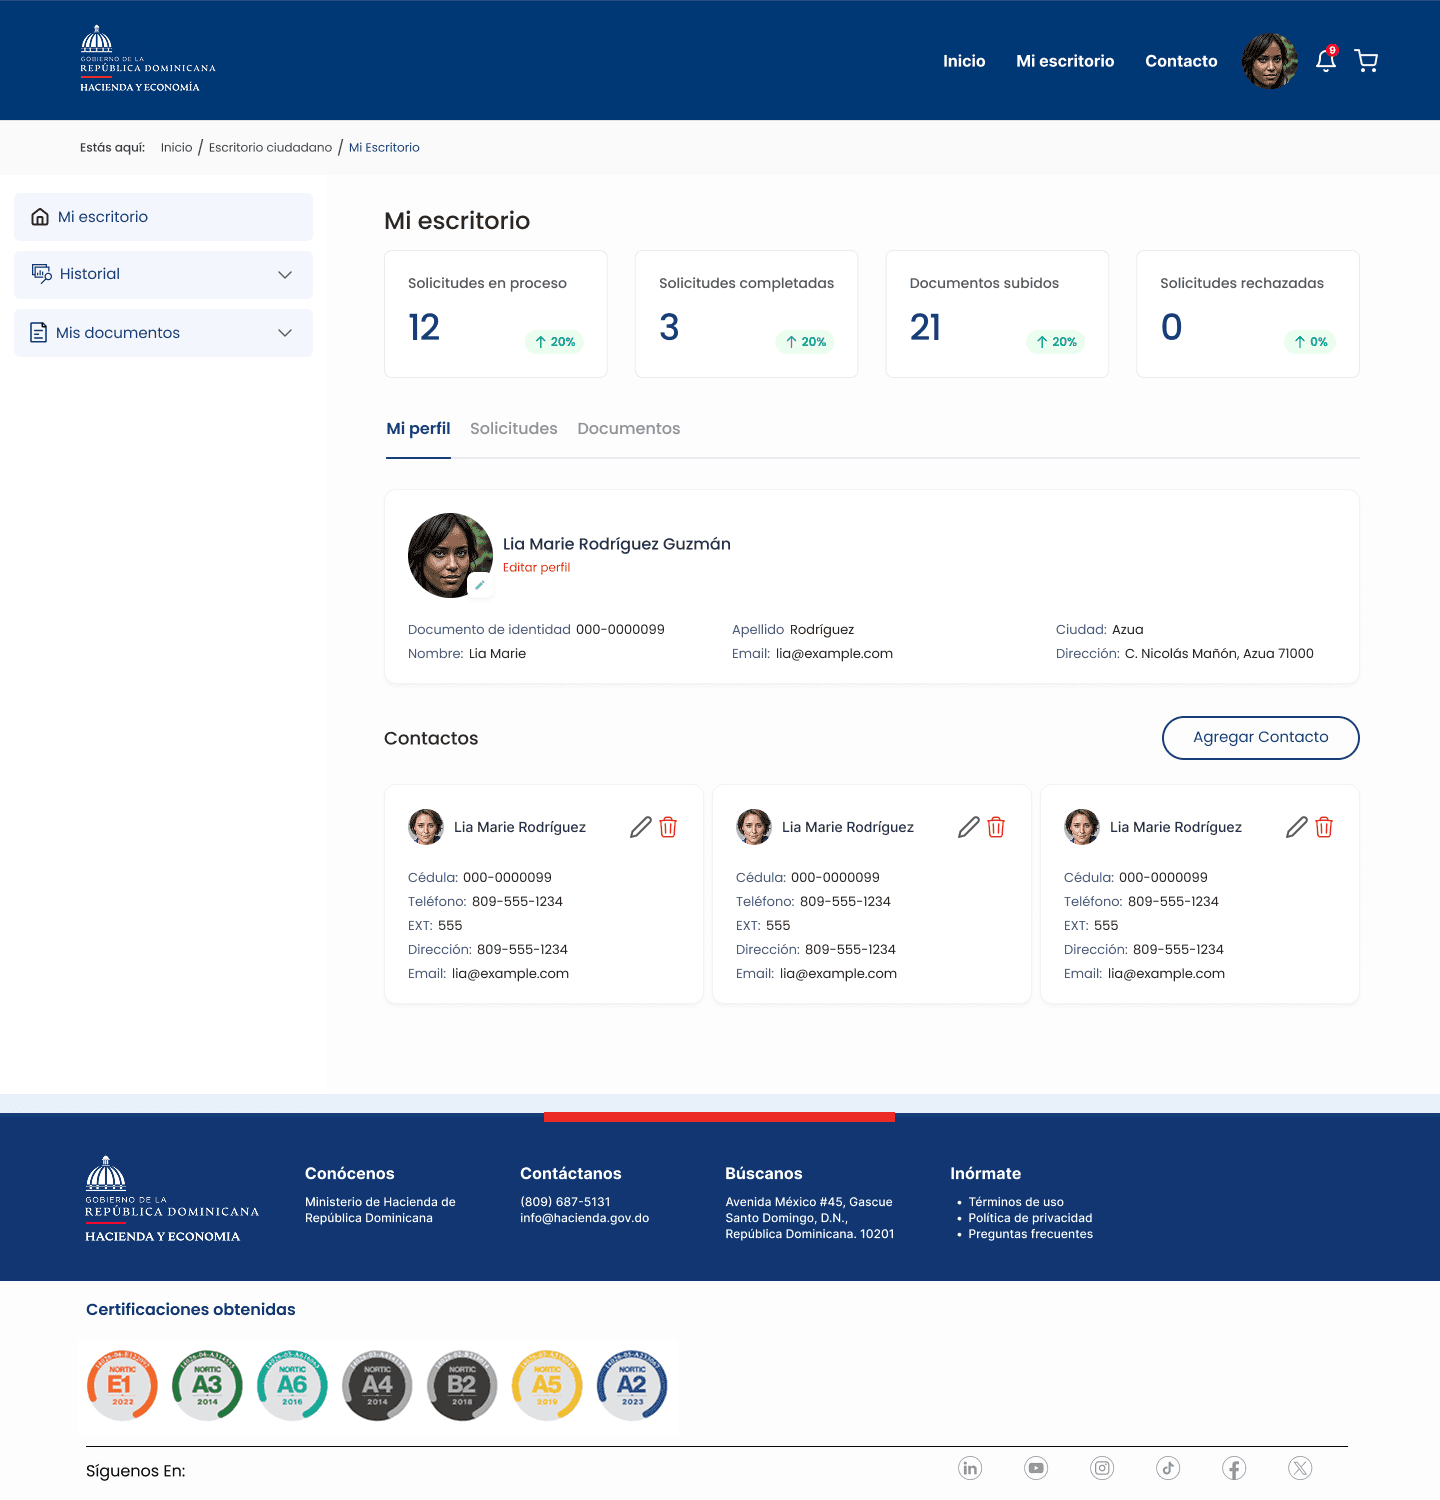
Task: Switch to the Documentos tab
Action: pos(629,429)
